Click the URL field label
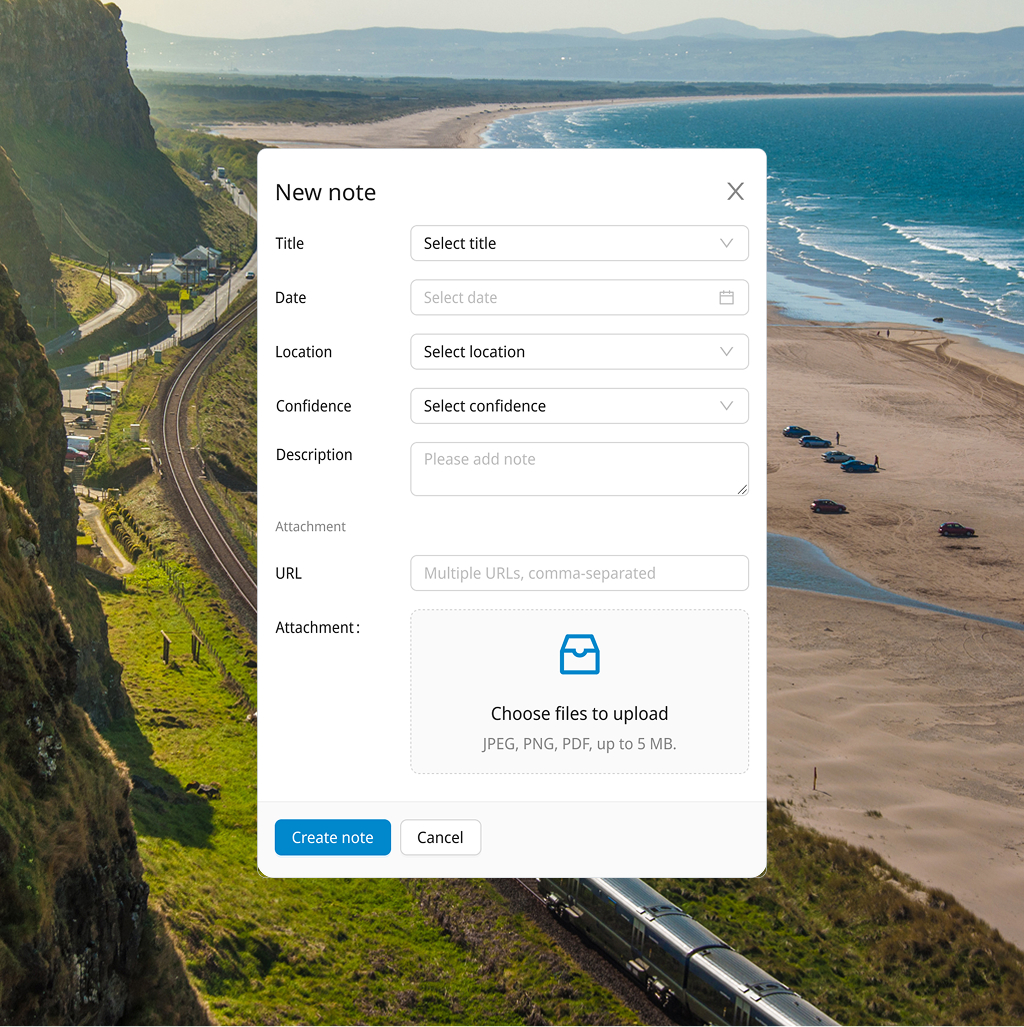The width and height of the screenshot is (1024, 1027). pos(288,573)
